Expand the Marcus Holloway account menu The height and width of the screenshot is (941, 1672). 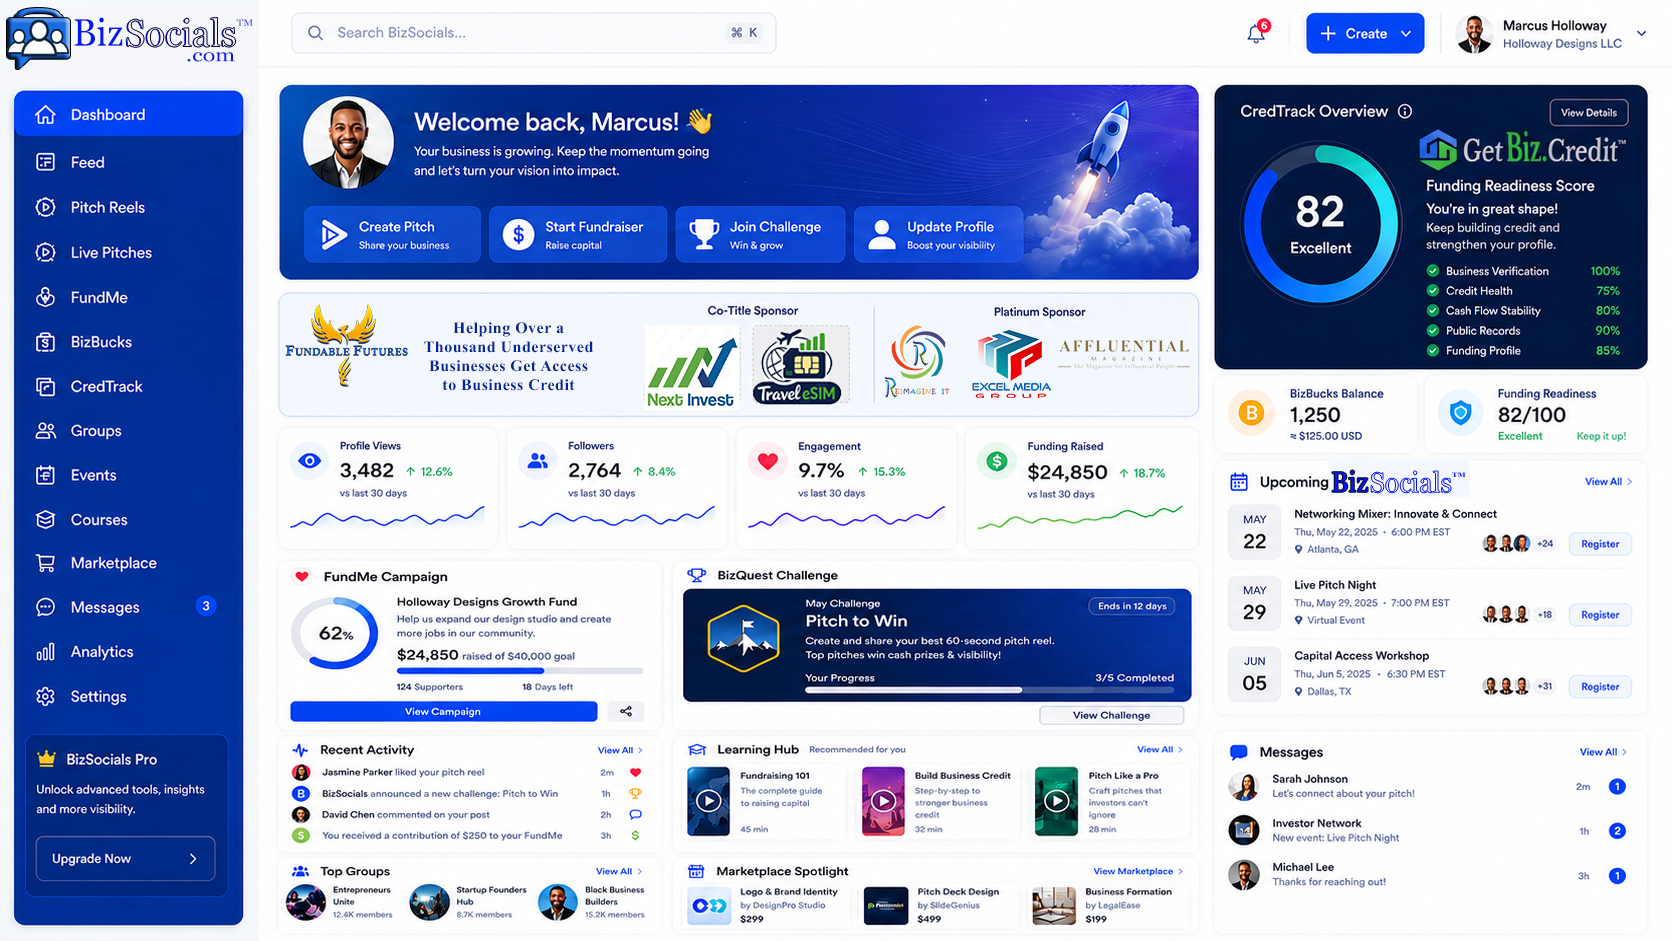click(1641, 33)
